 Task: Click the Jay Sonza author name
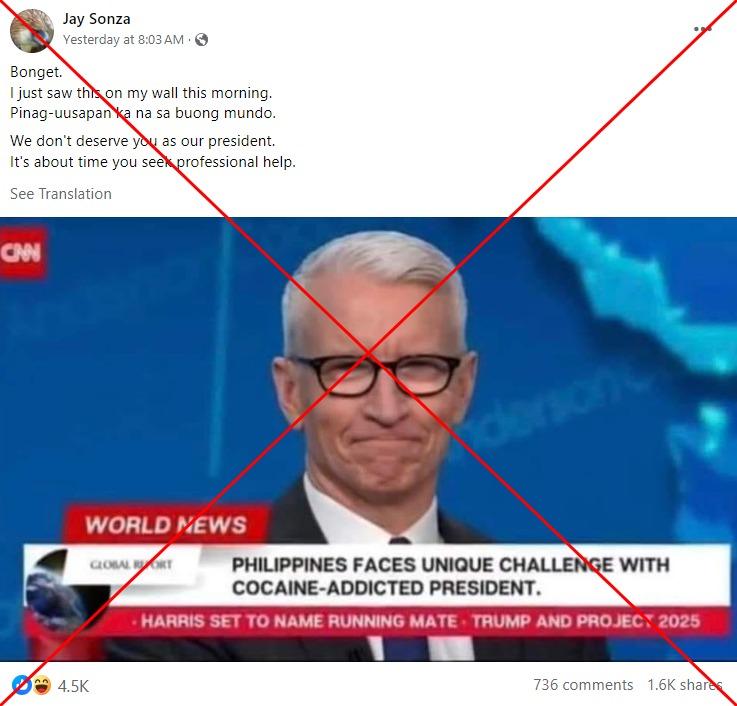pyautogui.click(x=96, y=19)
